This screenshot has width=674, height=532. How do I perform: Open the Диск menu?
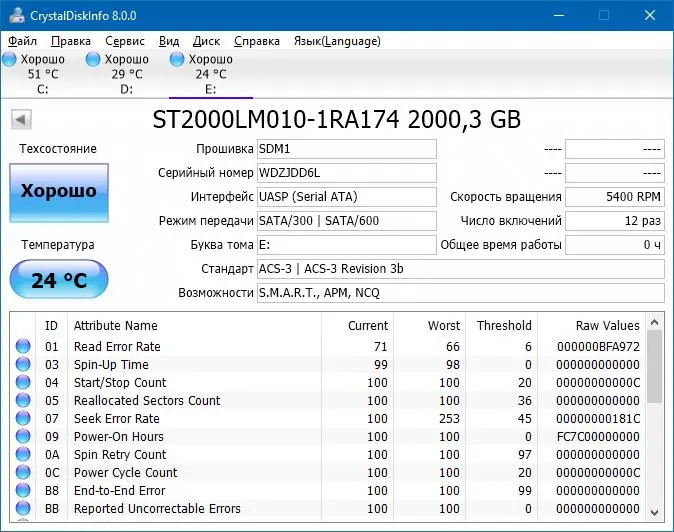206,41
